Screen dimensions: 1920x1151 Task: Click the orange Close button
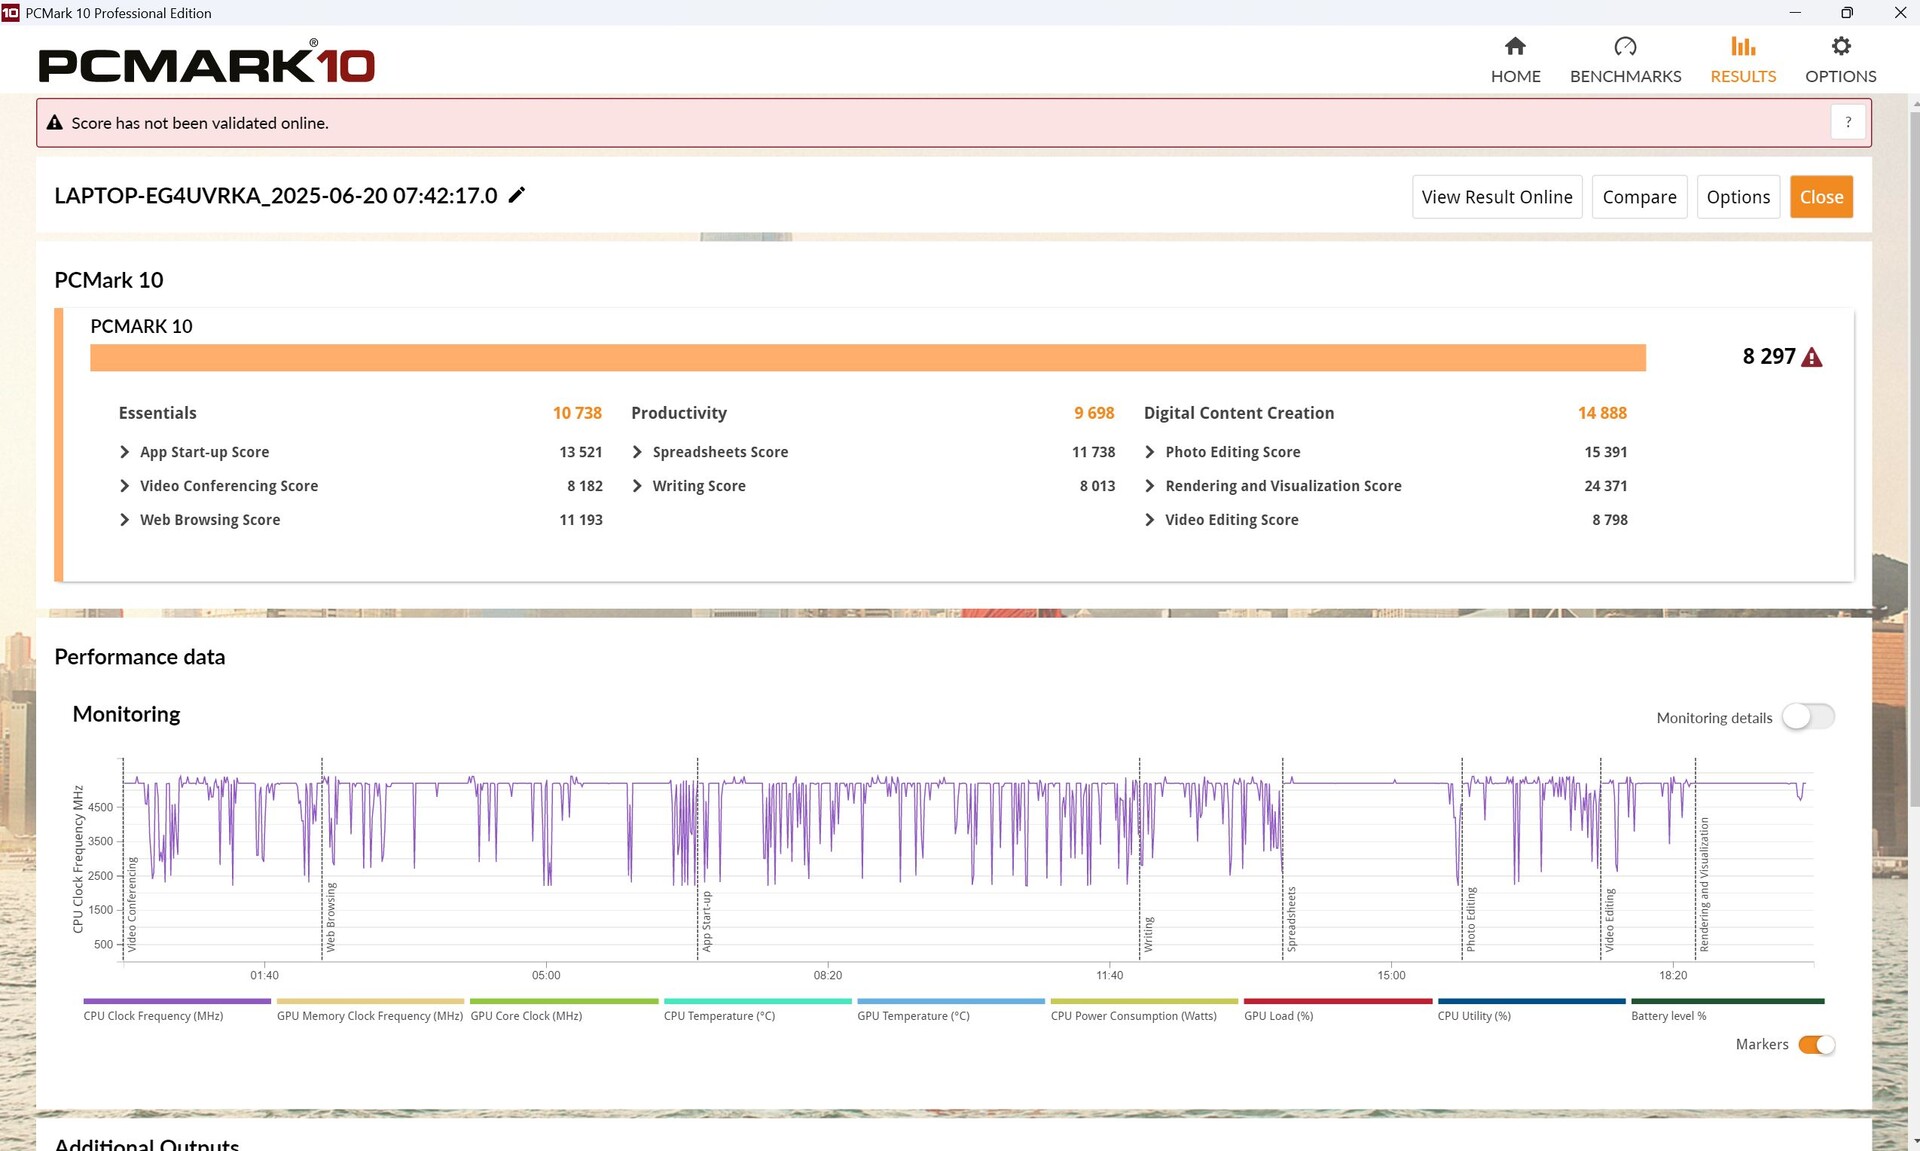click(1821, 197)
